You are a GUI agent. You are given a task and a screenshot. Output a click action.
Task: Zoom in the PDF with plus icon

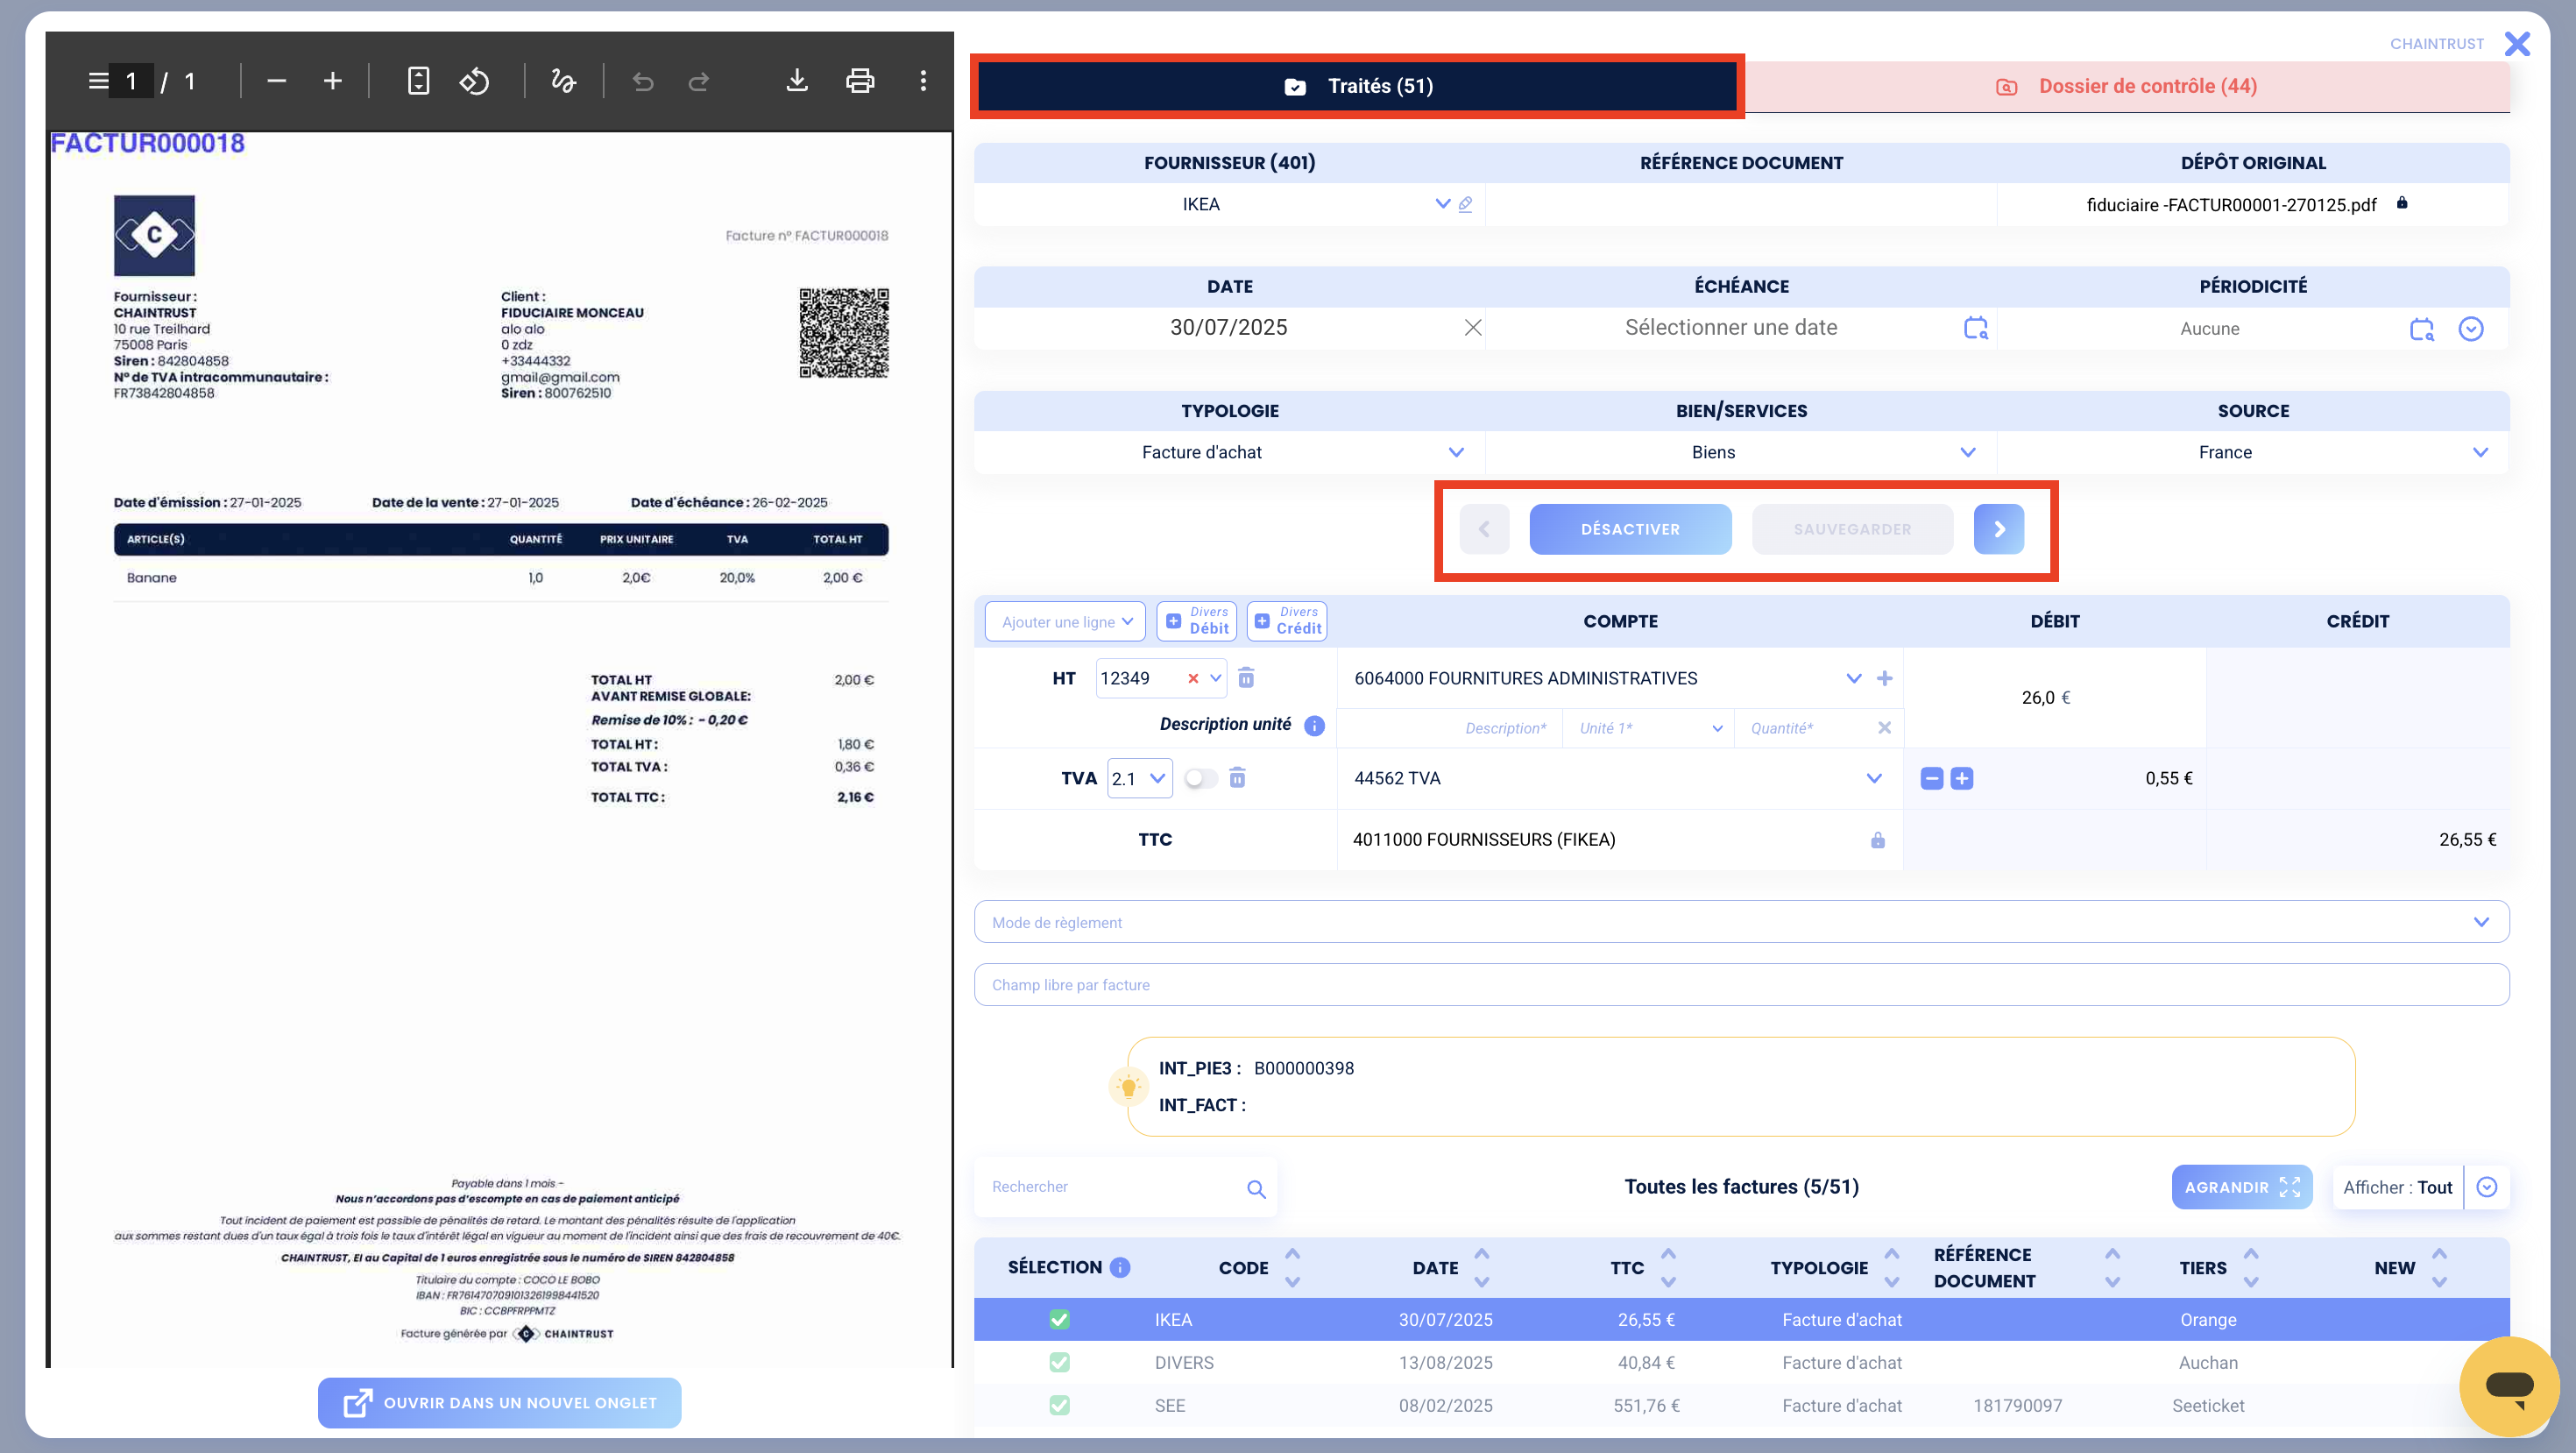point(333,81)
